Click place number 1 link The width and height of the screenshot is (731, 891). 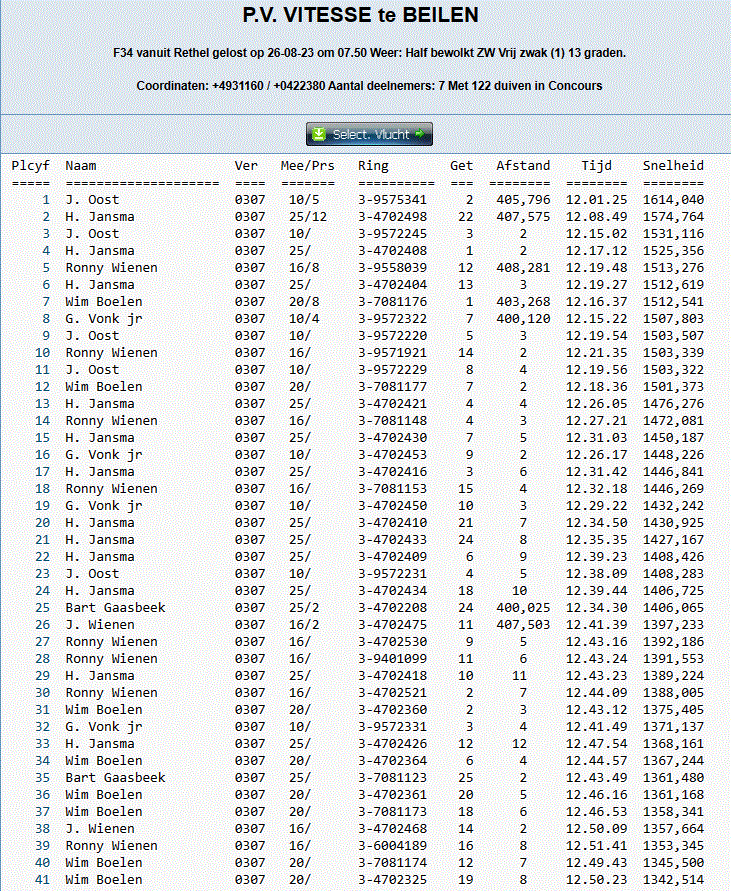click(46, 200)
